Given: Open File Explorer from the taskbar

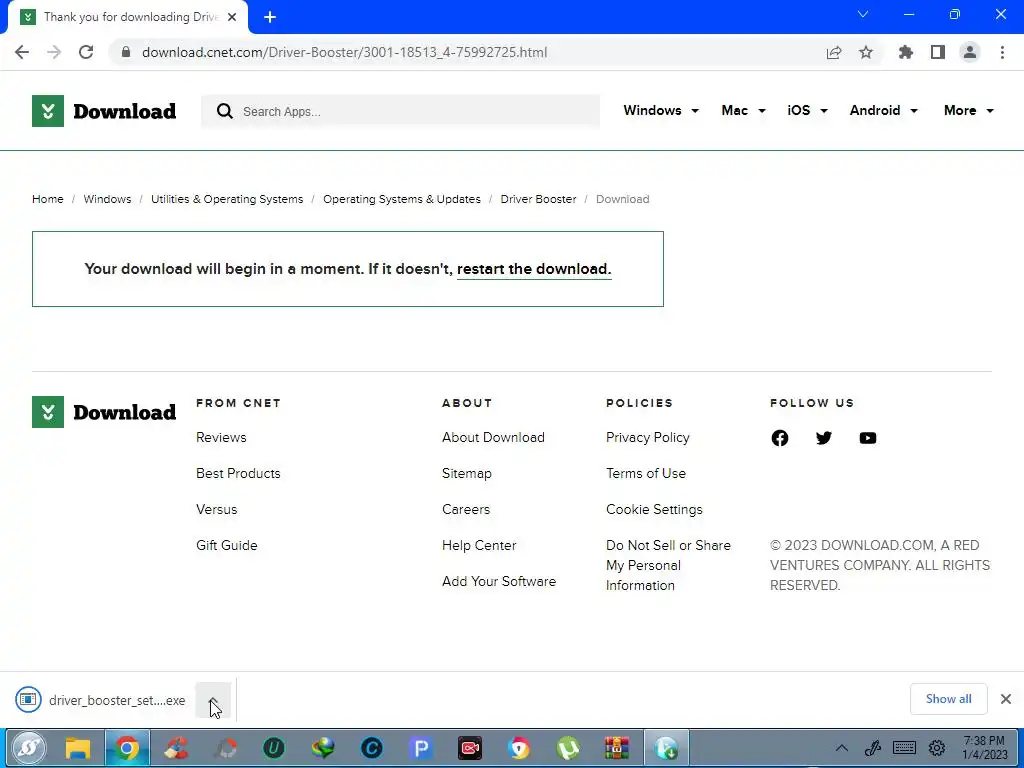Looking at the screenshot, I should (78, 748).
